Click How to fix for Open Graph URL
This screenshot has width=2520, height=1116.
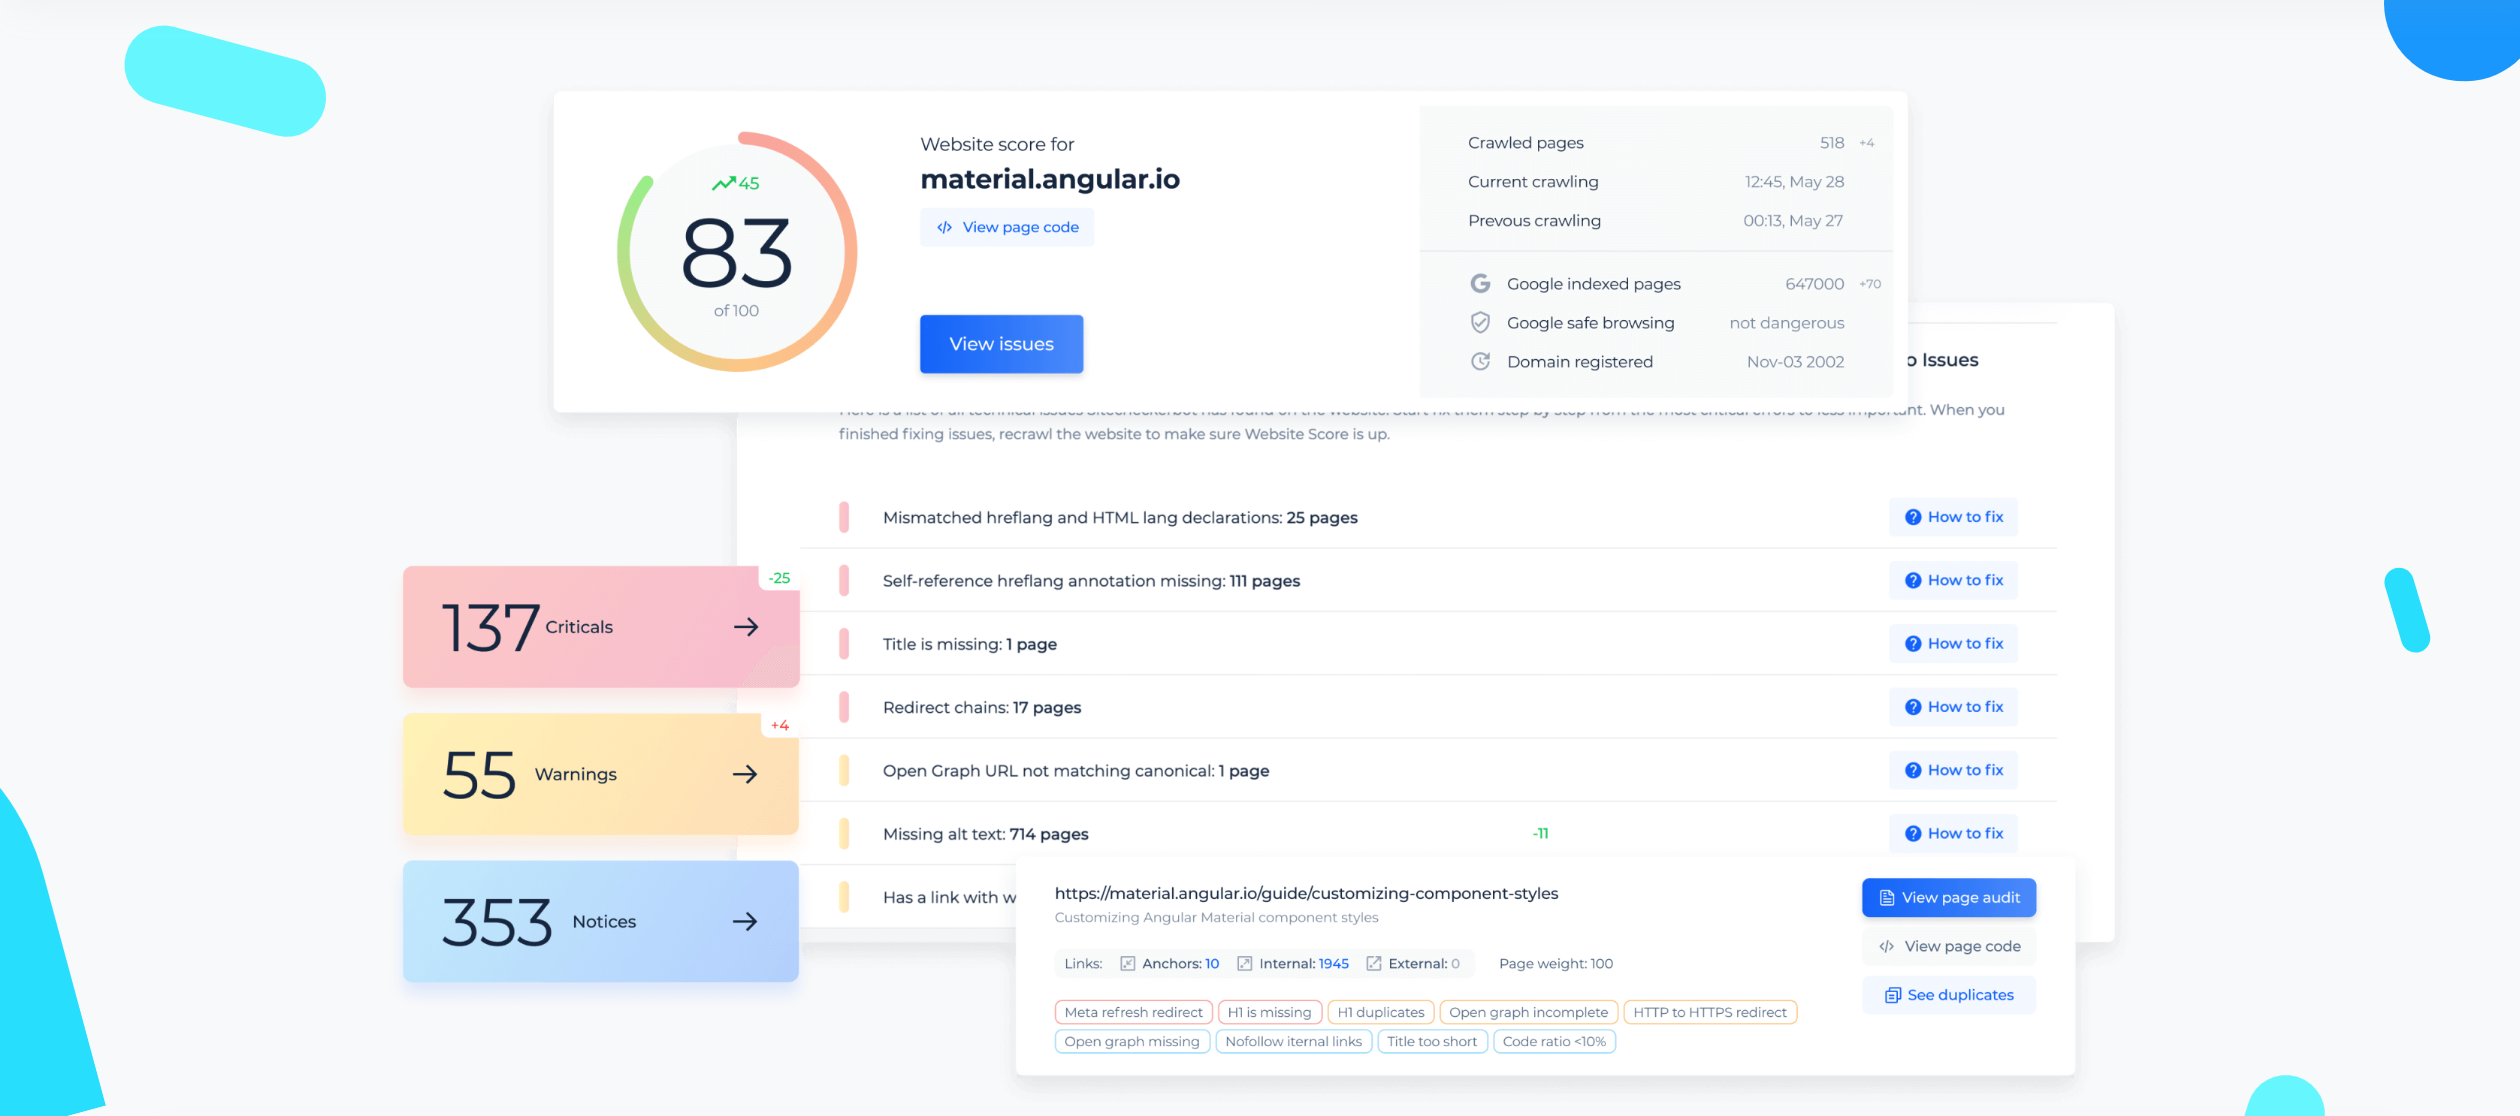click(x=1953, y=770)
